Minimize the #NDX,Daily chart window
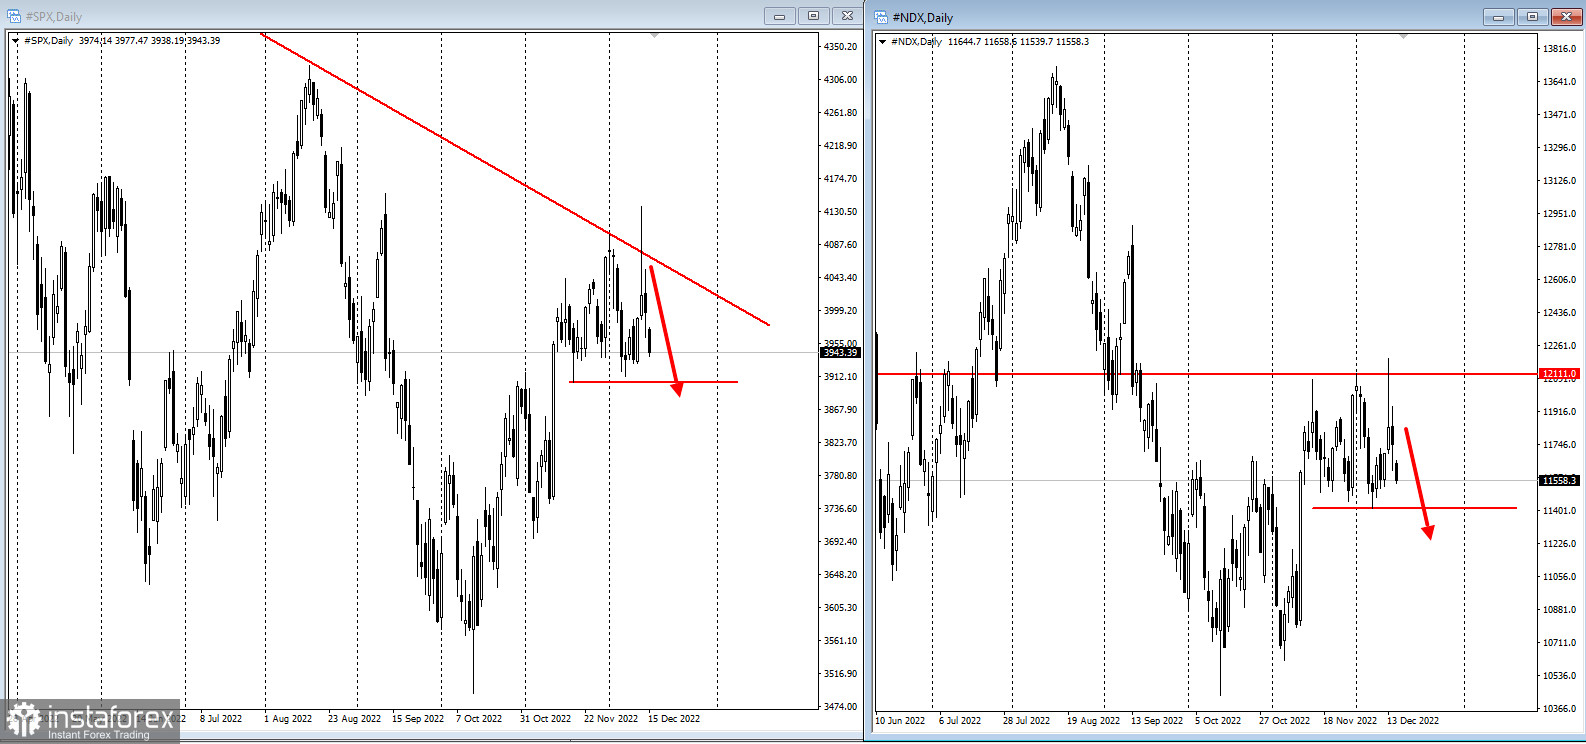The height and width of the screenshot is (744, 1586). [1498, 17]
